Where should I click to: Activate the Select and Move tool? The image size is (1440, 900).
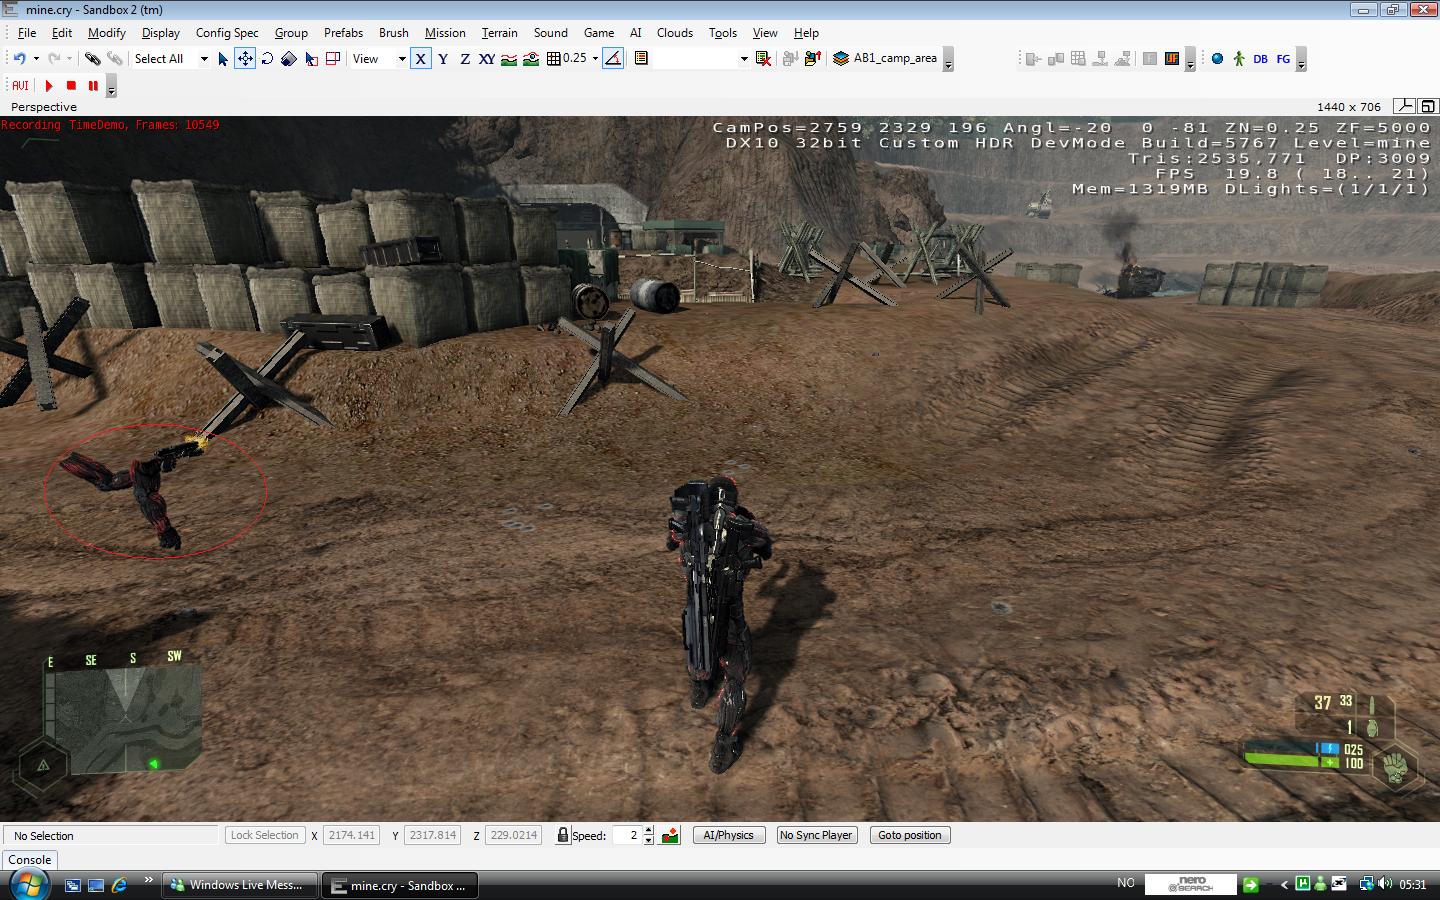tap(245, 58)
